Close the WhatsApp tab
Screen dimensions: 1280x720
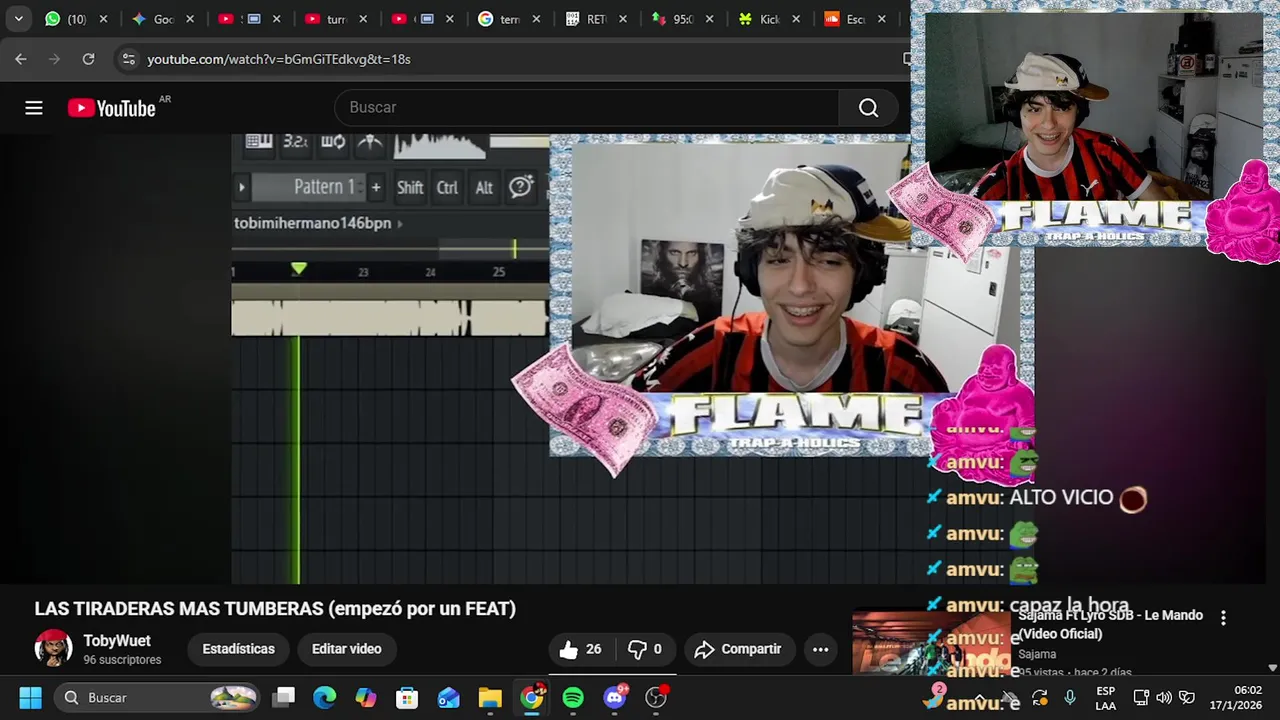point(103,19)
